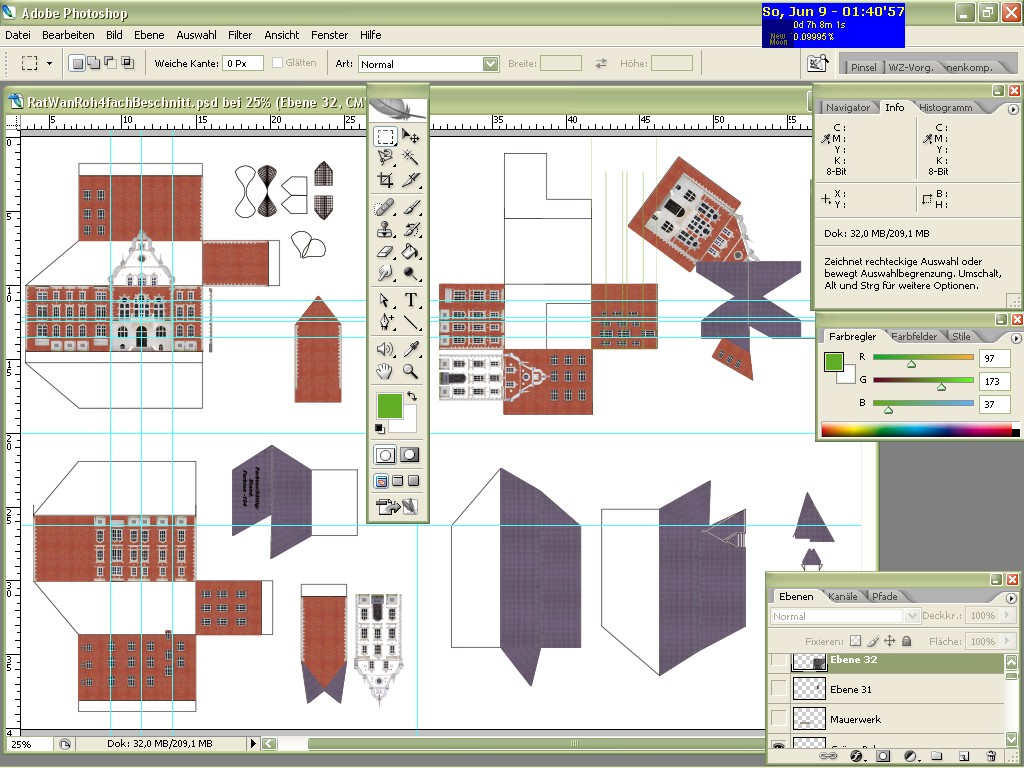Switch to the Histogramm tab
The image size is (1024, 768).
coord(945,107)
